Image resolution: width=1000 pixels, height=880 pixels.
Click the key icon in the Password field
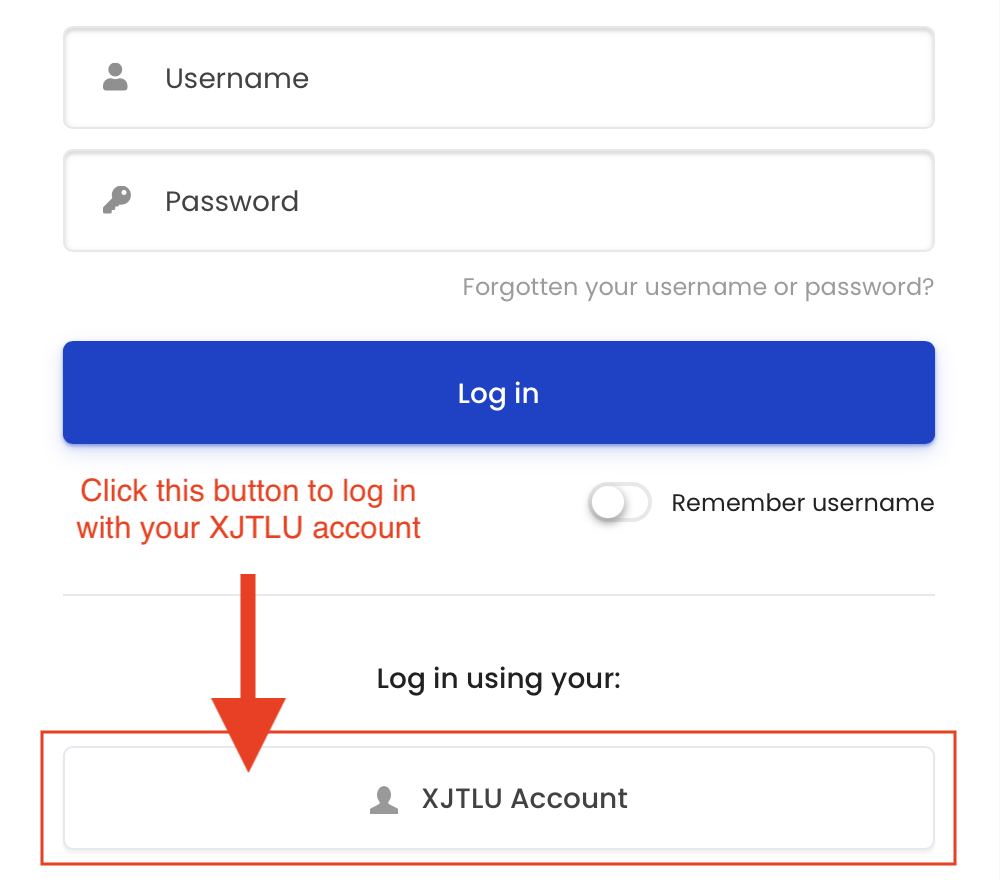coord(117,199)
